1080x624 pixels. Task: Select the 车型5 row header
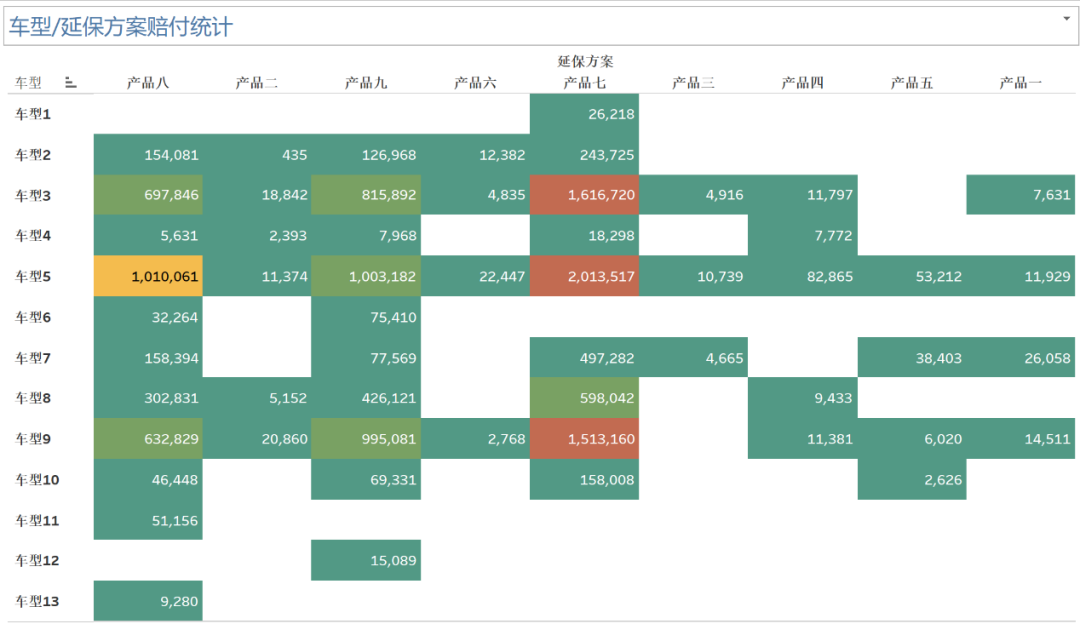(x=33, y=276)
